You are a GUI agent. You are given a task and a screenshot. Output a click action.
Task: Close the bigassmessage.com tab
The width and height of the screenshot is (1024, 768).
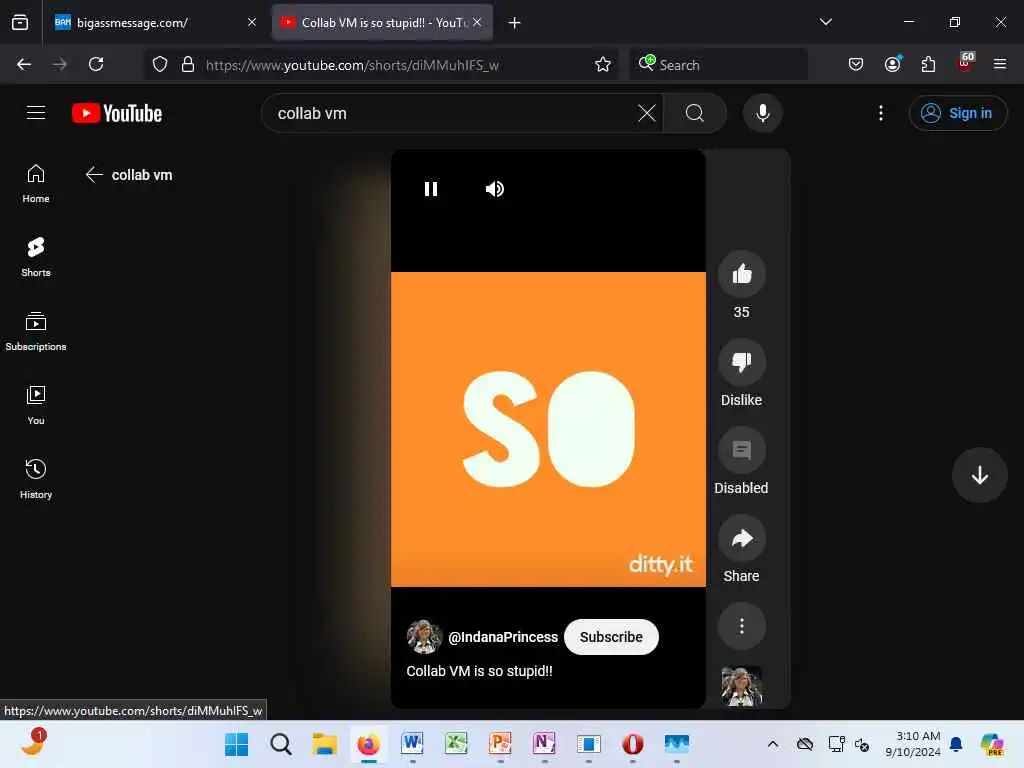pos(251,22)
